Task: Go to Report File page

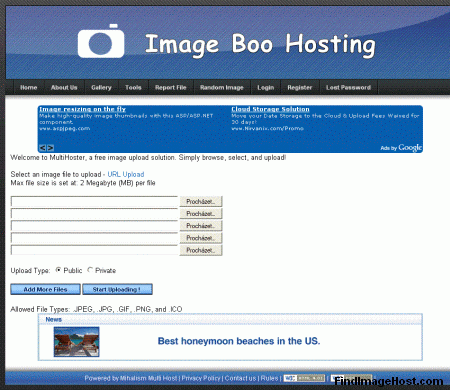Action: click(x=171, y=87)
